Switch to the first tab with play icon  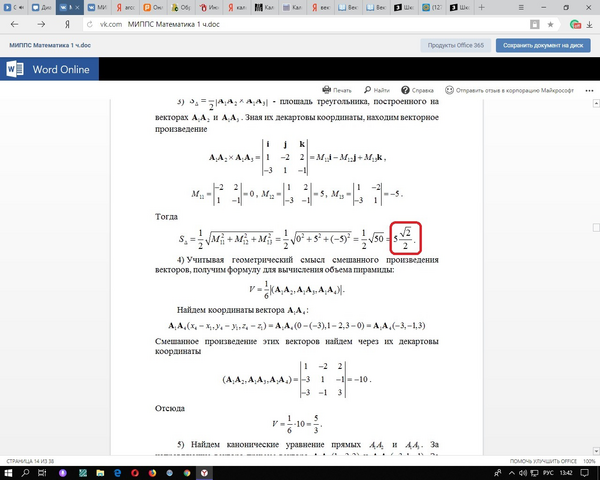pyautogui.click(x=14, y=7)
